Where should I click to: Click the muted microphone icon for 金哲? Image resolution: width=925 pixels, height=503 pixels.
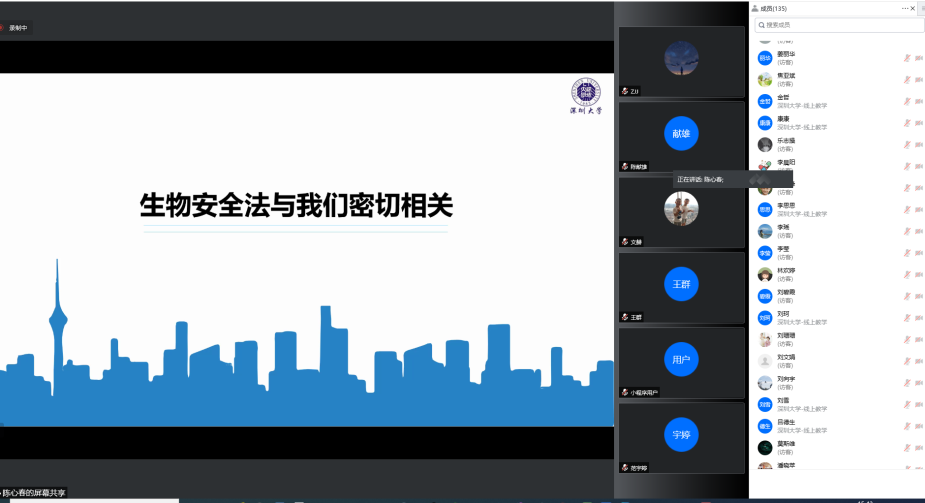coord(907,101)
